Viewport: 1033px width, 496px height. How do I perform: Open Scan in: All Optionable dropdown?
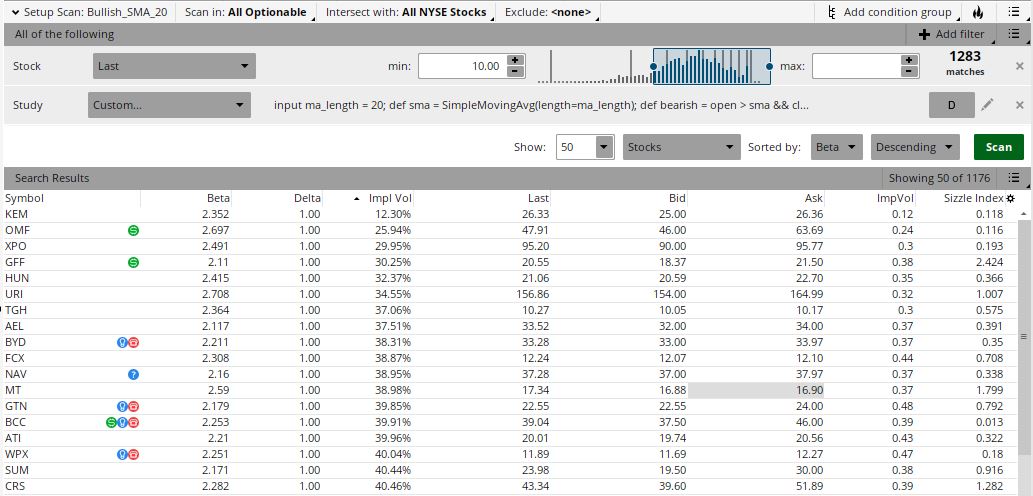click(246, 12)
